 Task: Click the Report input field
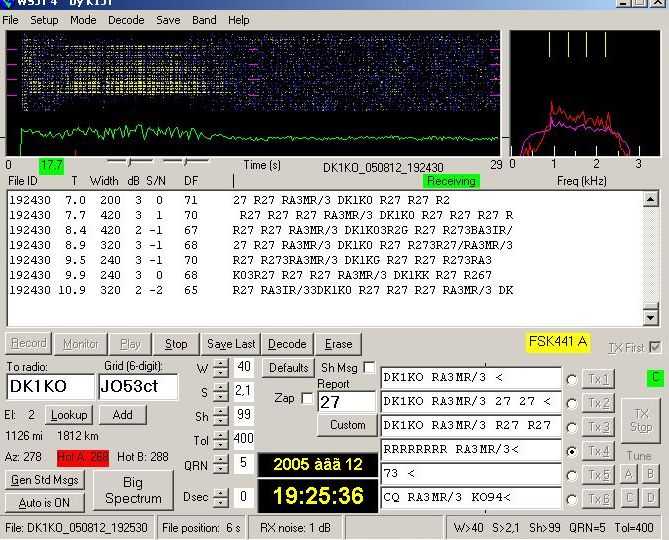(x=347, y=402)
